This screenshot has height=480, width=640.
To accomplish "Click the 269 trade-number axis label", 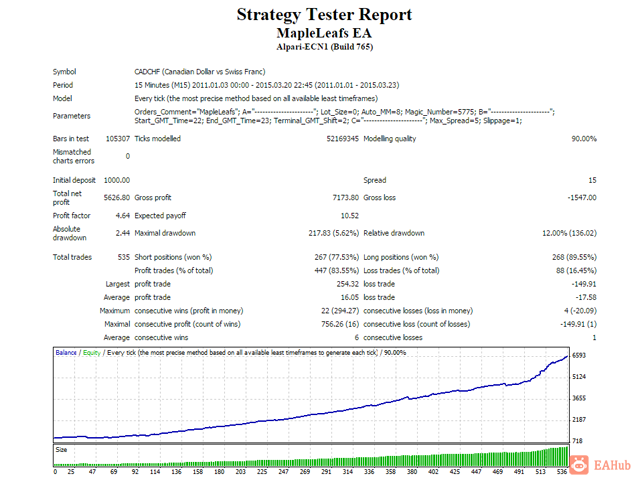I will [304, 472].
